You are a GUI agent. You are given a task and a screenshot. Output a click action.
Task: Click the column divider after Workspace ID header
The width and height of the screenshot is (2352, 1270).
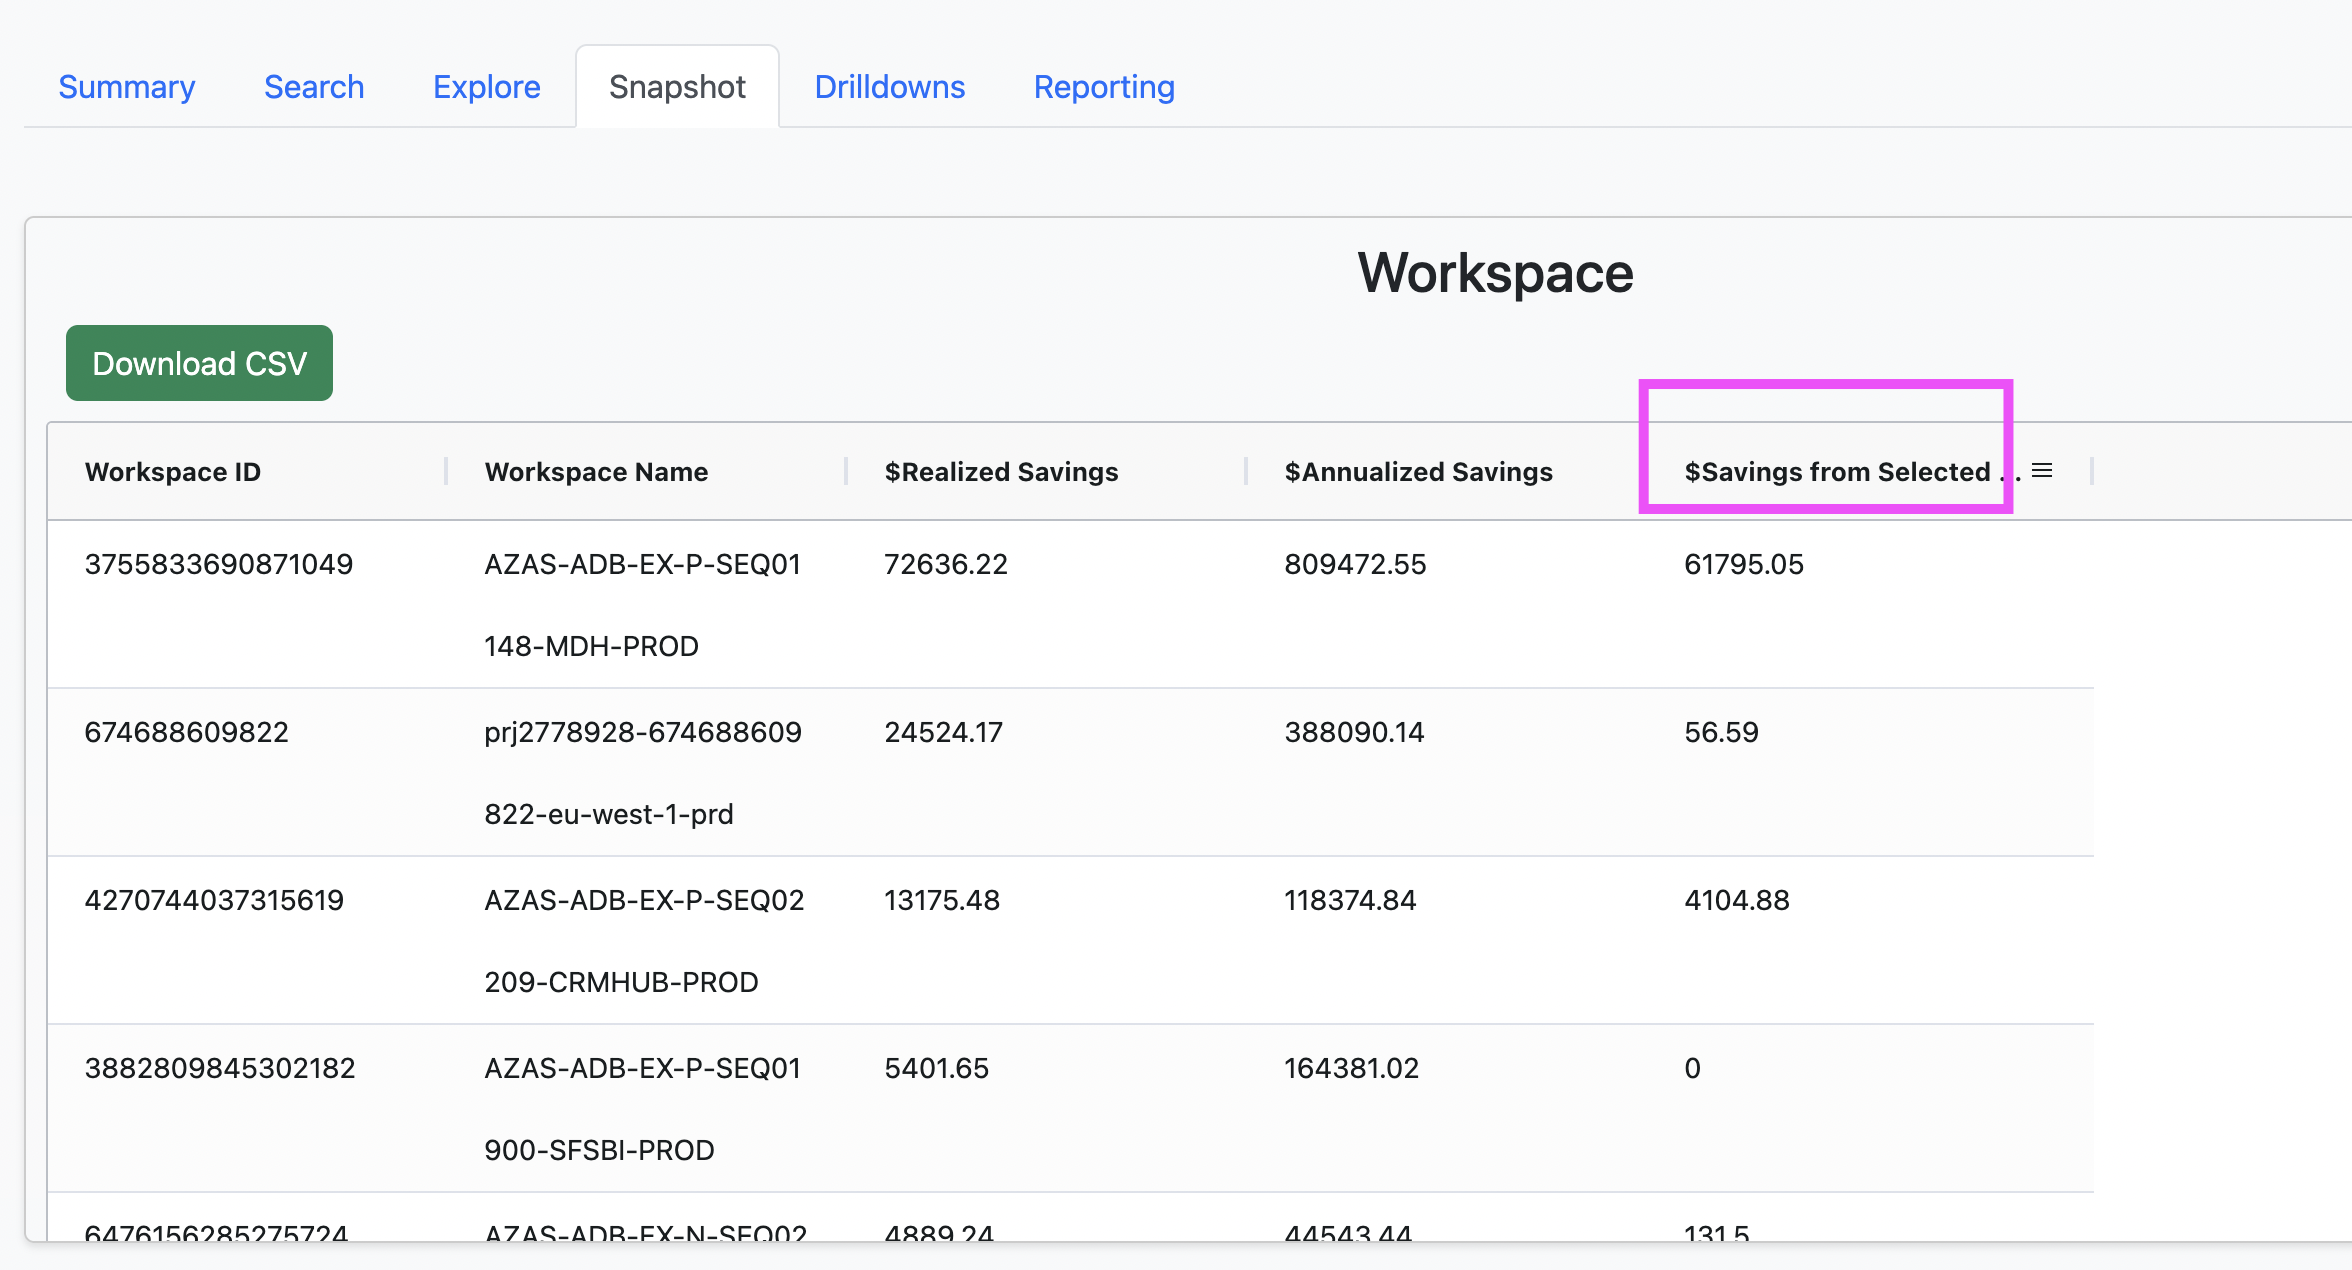tap(446, 471)
